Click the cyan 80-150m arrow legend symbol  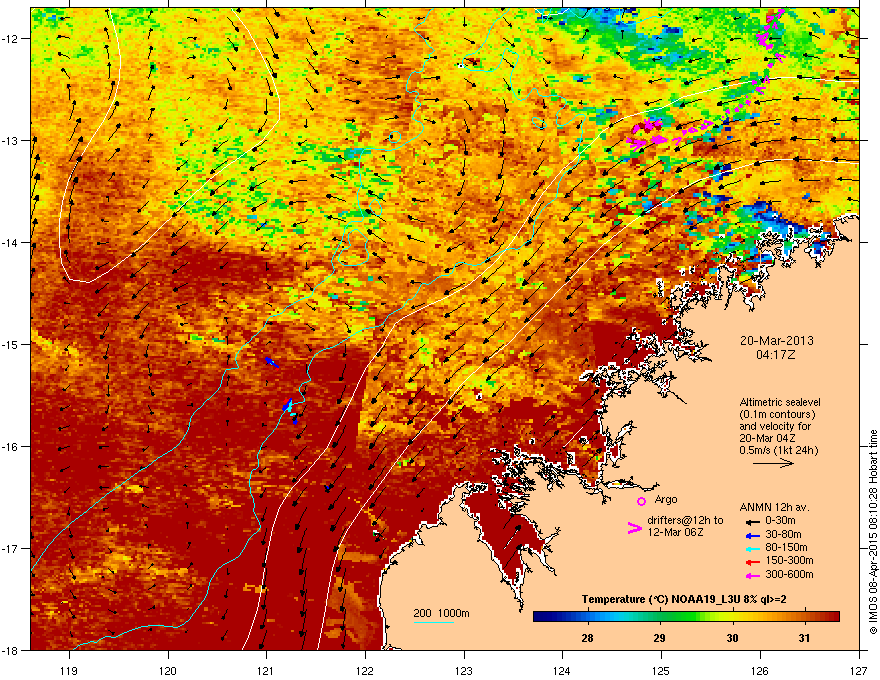click(753, 548)
